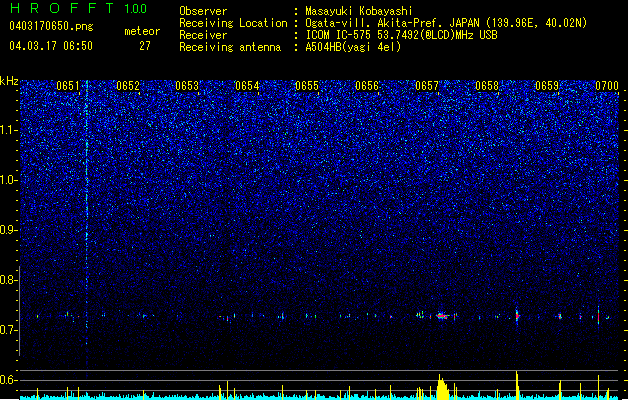Click the Receiving antenna label
629x400 pixels.
pos(230,47)
